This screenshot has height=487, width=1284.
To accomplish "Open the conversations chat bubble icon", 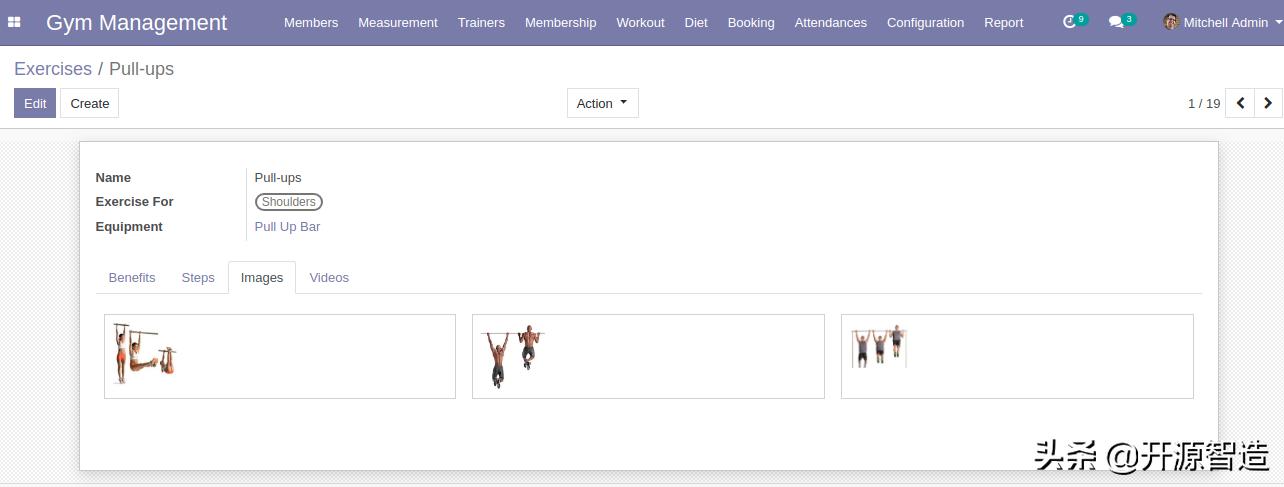I will 1117,22.
